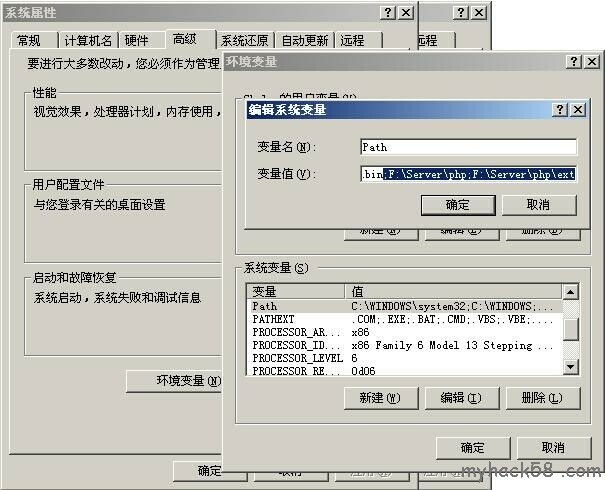Select the 硬件 (Hardware) tab
The height and width of the screenshot is (490, 605).
point(138,41)
